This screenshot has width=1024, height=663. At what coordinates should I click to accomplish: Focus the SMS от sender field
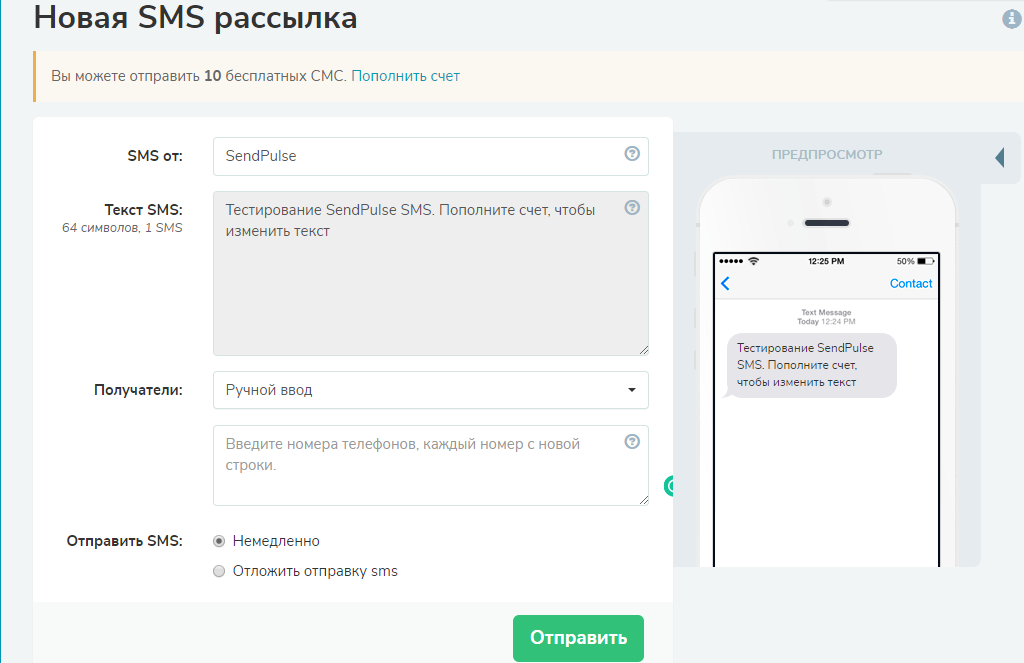430,156
